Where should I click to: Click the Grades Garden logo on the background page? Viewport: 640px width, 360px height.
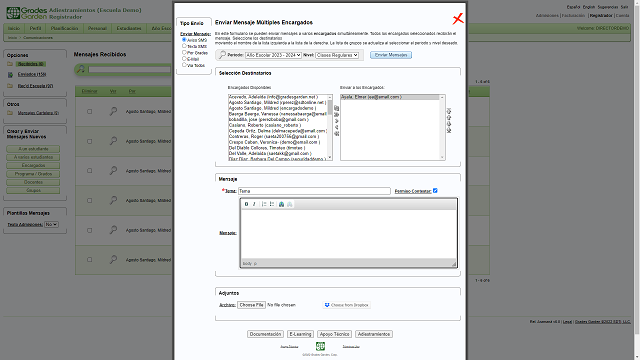click(x=27, y=13)
